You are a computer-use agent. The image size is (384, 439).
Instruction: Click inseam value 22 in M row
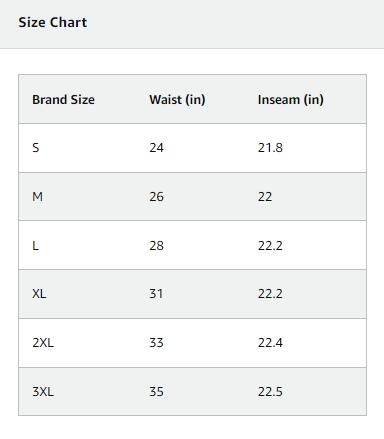pyautogui.click(x=265, y=196)
